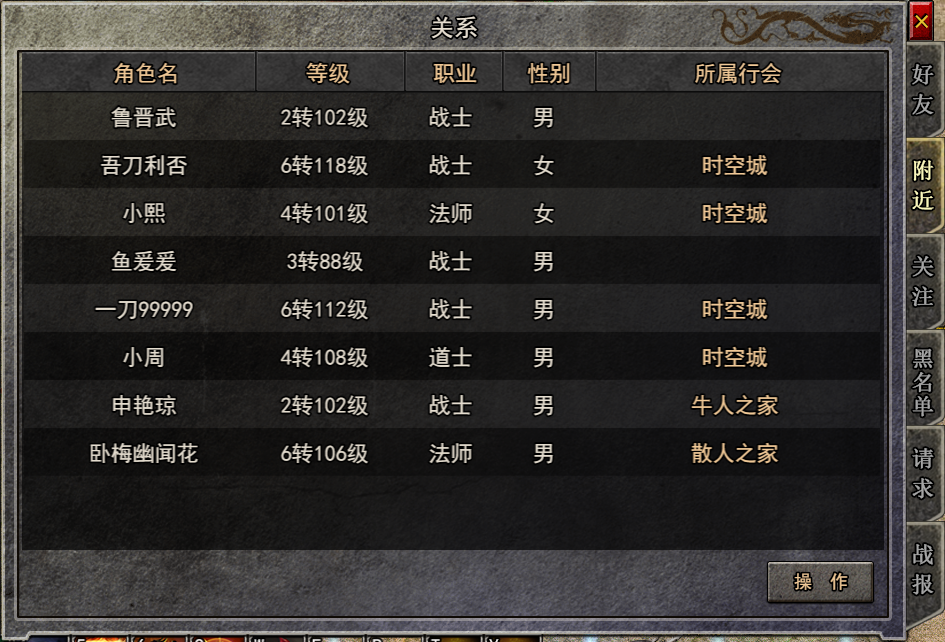The width and height of the screenshot is (945, 642).
Task: Select the player row 申艳琼
Action: coord(452,405)
